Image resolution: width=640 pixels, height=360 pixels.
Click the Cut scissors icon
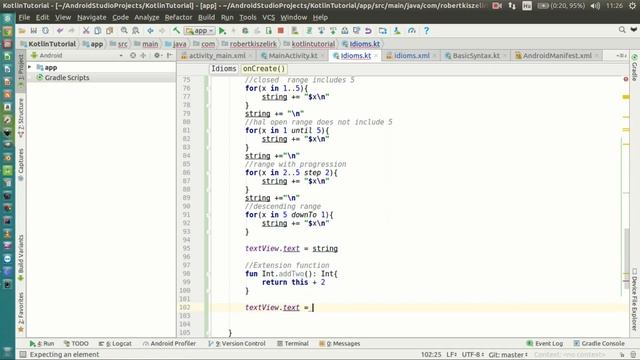(86, 31)
